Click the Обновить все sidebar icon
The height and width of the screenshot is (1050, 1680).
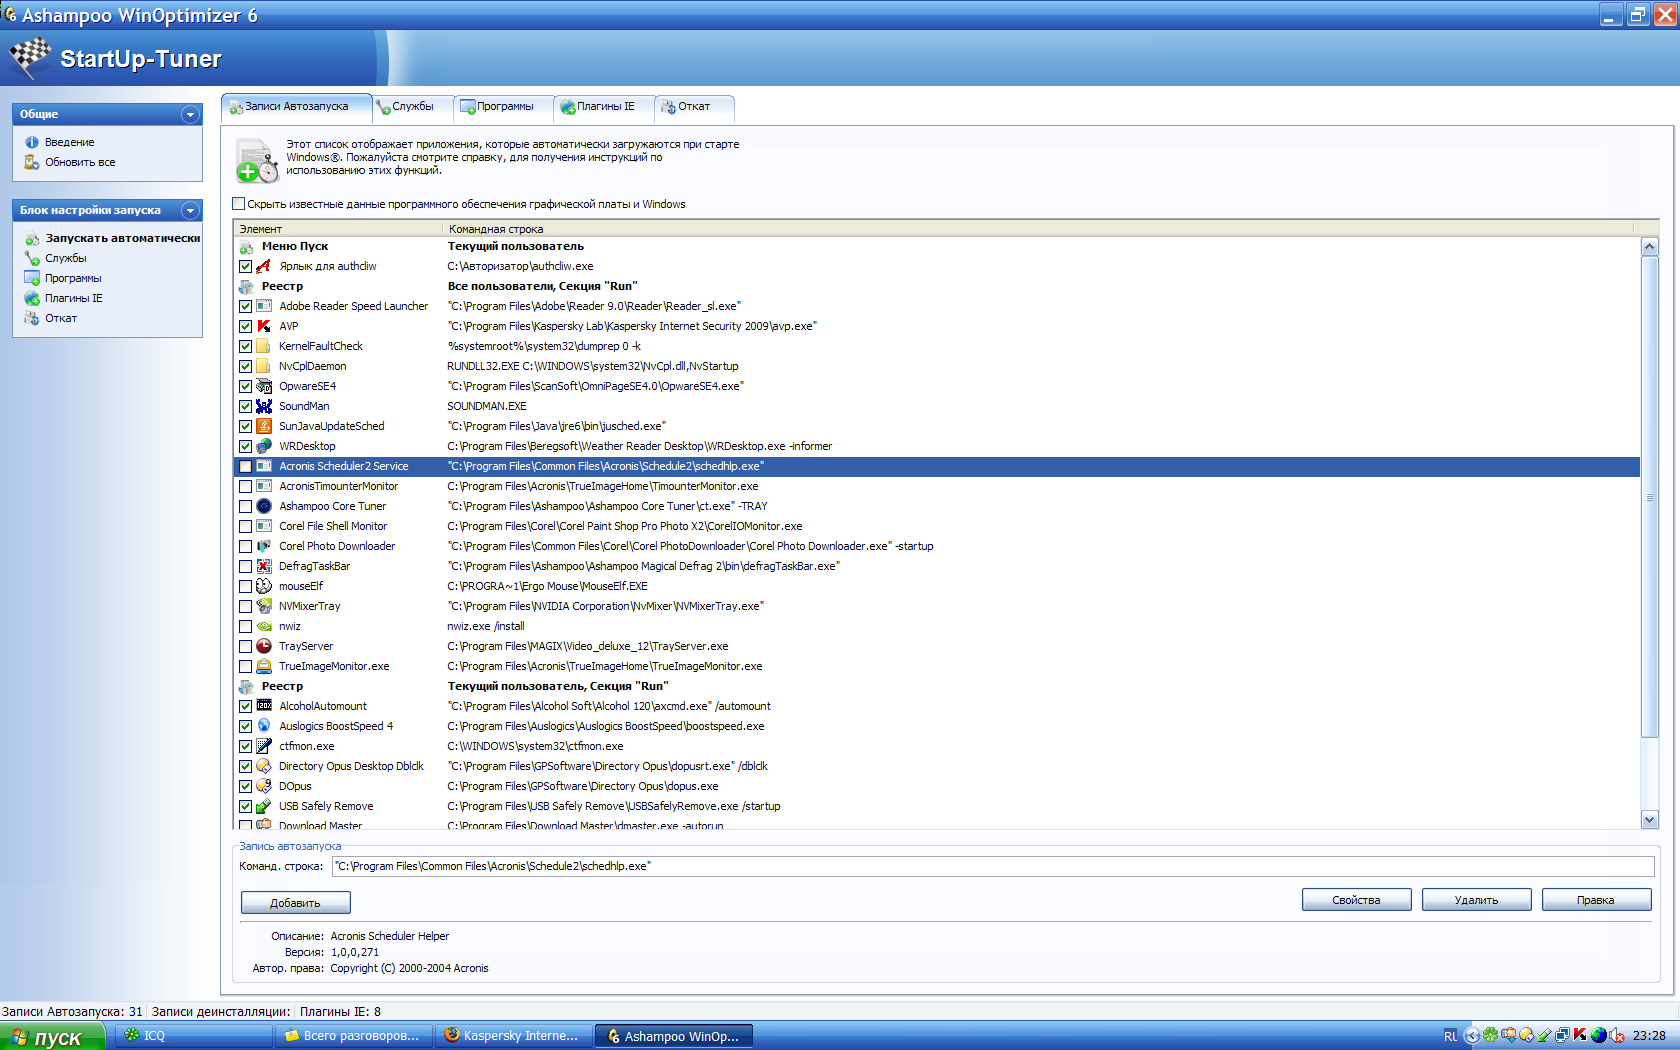pyautogui.click(x=32, y=162)
